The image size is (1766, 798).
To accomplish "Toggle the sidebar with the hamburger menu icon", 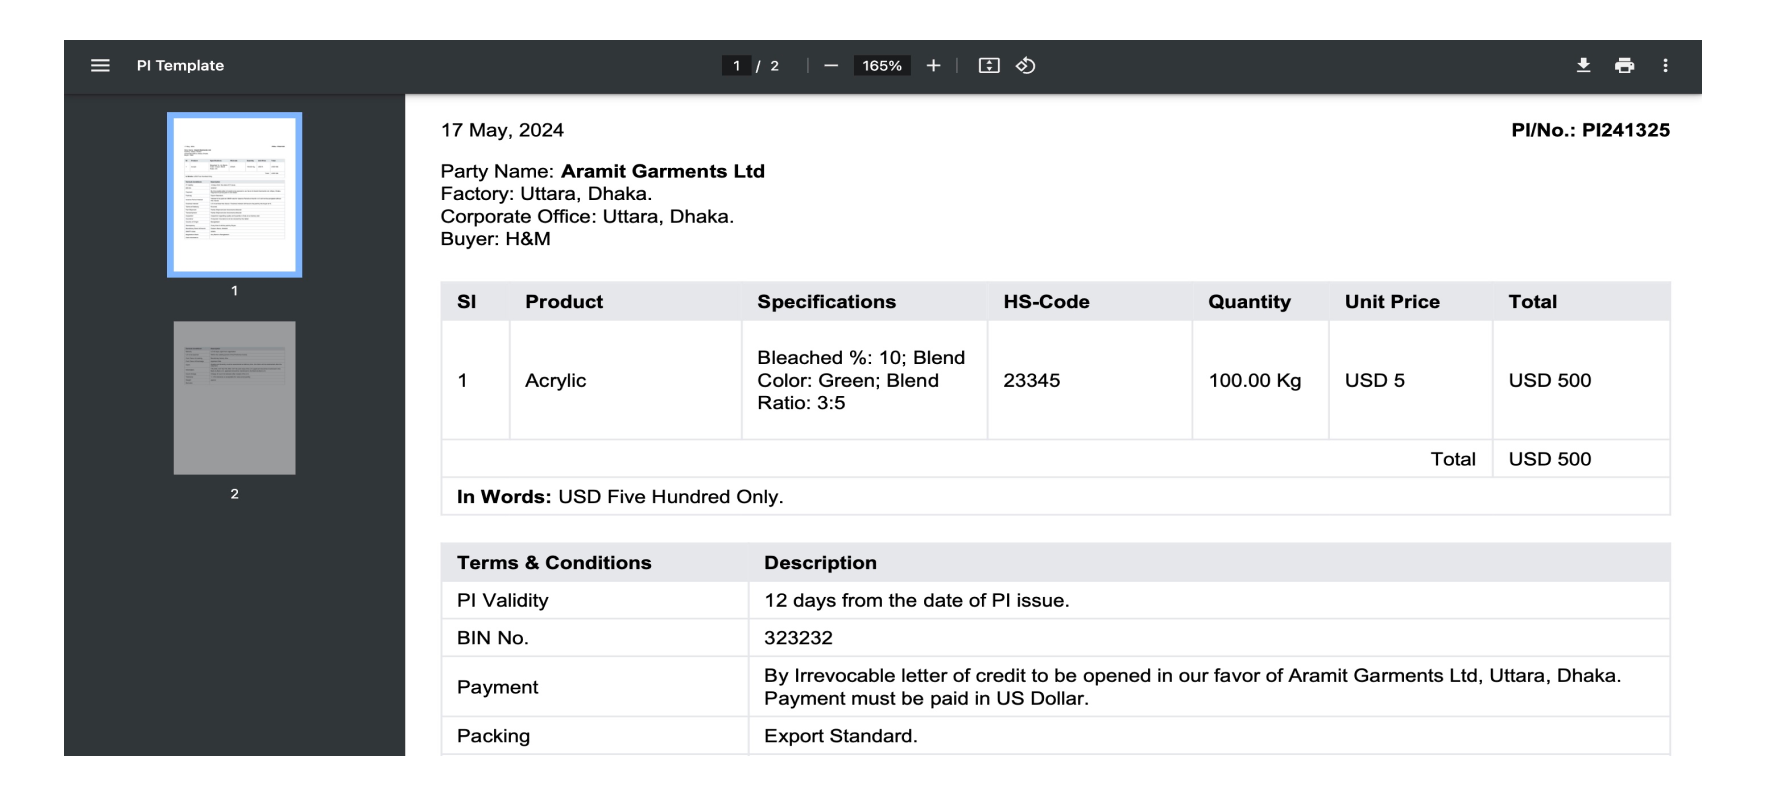I will click(100, 66).
